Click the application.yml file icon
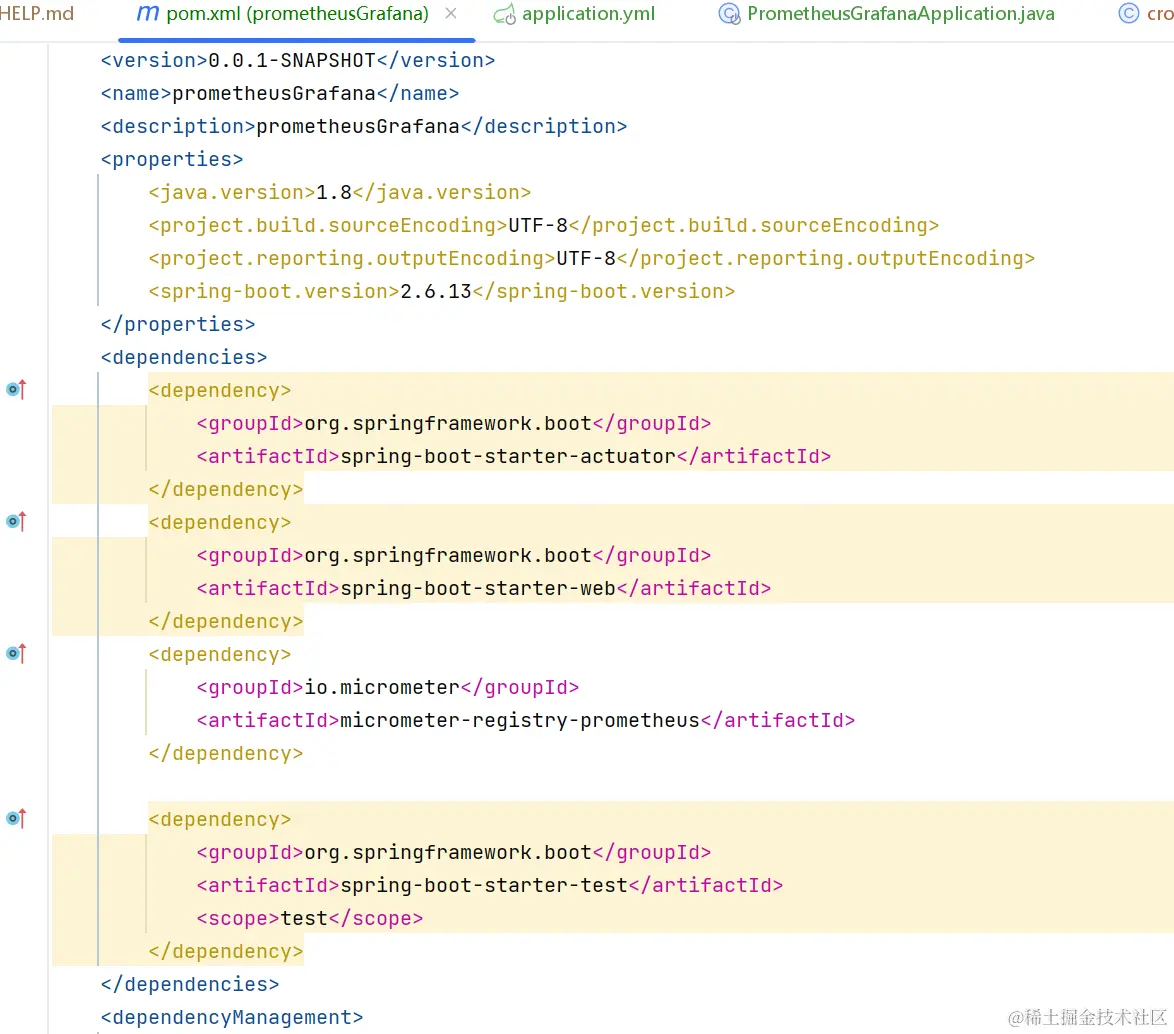Screen dimensions: 1174x1034 tap(505, 13)
